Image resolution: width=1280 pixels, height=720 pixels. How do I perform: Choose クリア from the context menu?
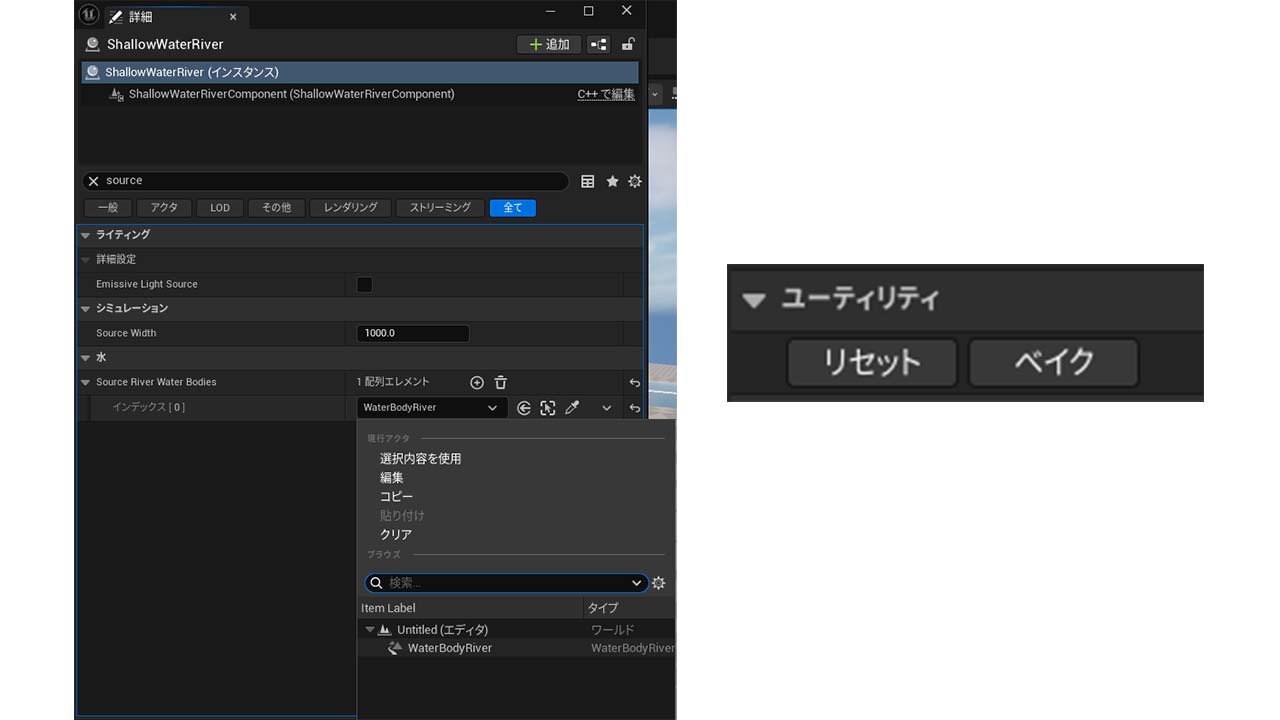396,535
